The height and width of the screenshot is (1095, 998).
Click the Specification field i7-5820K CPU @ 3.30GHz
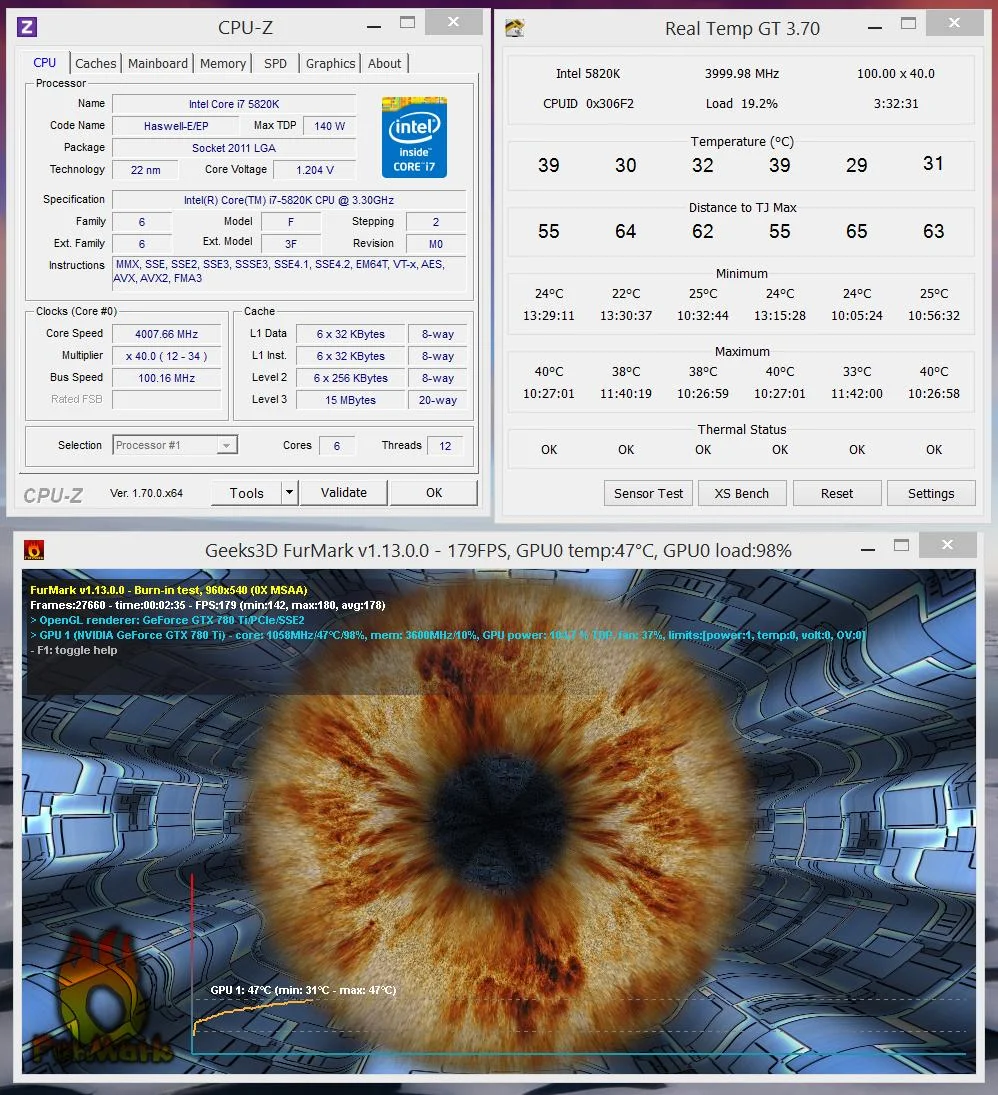(289, 200)
